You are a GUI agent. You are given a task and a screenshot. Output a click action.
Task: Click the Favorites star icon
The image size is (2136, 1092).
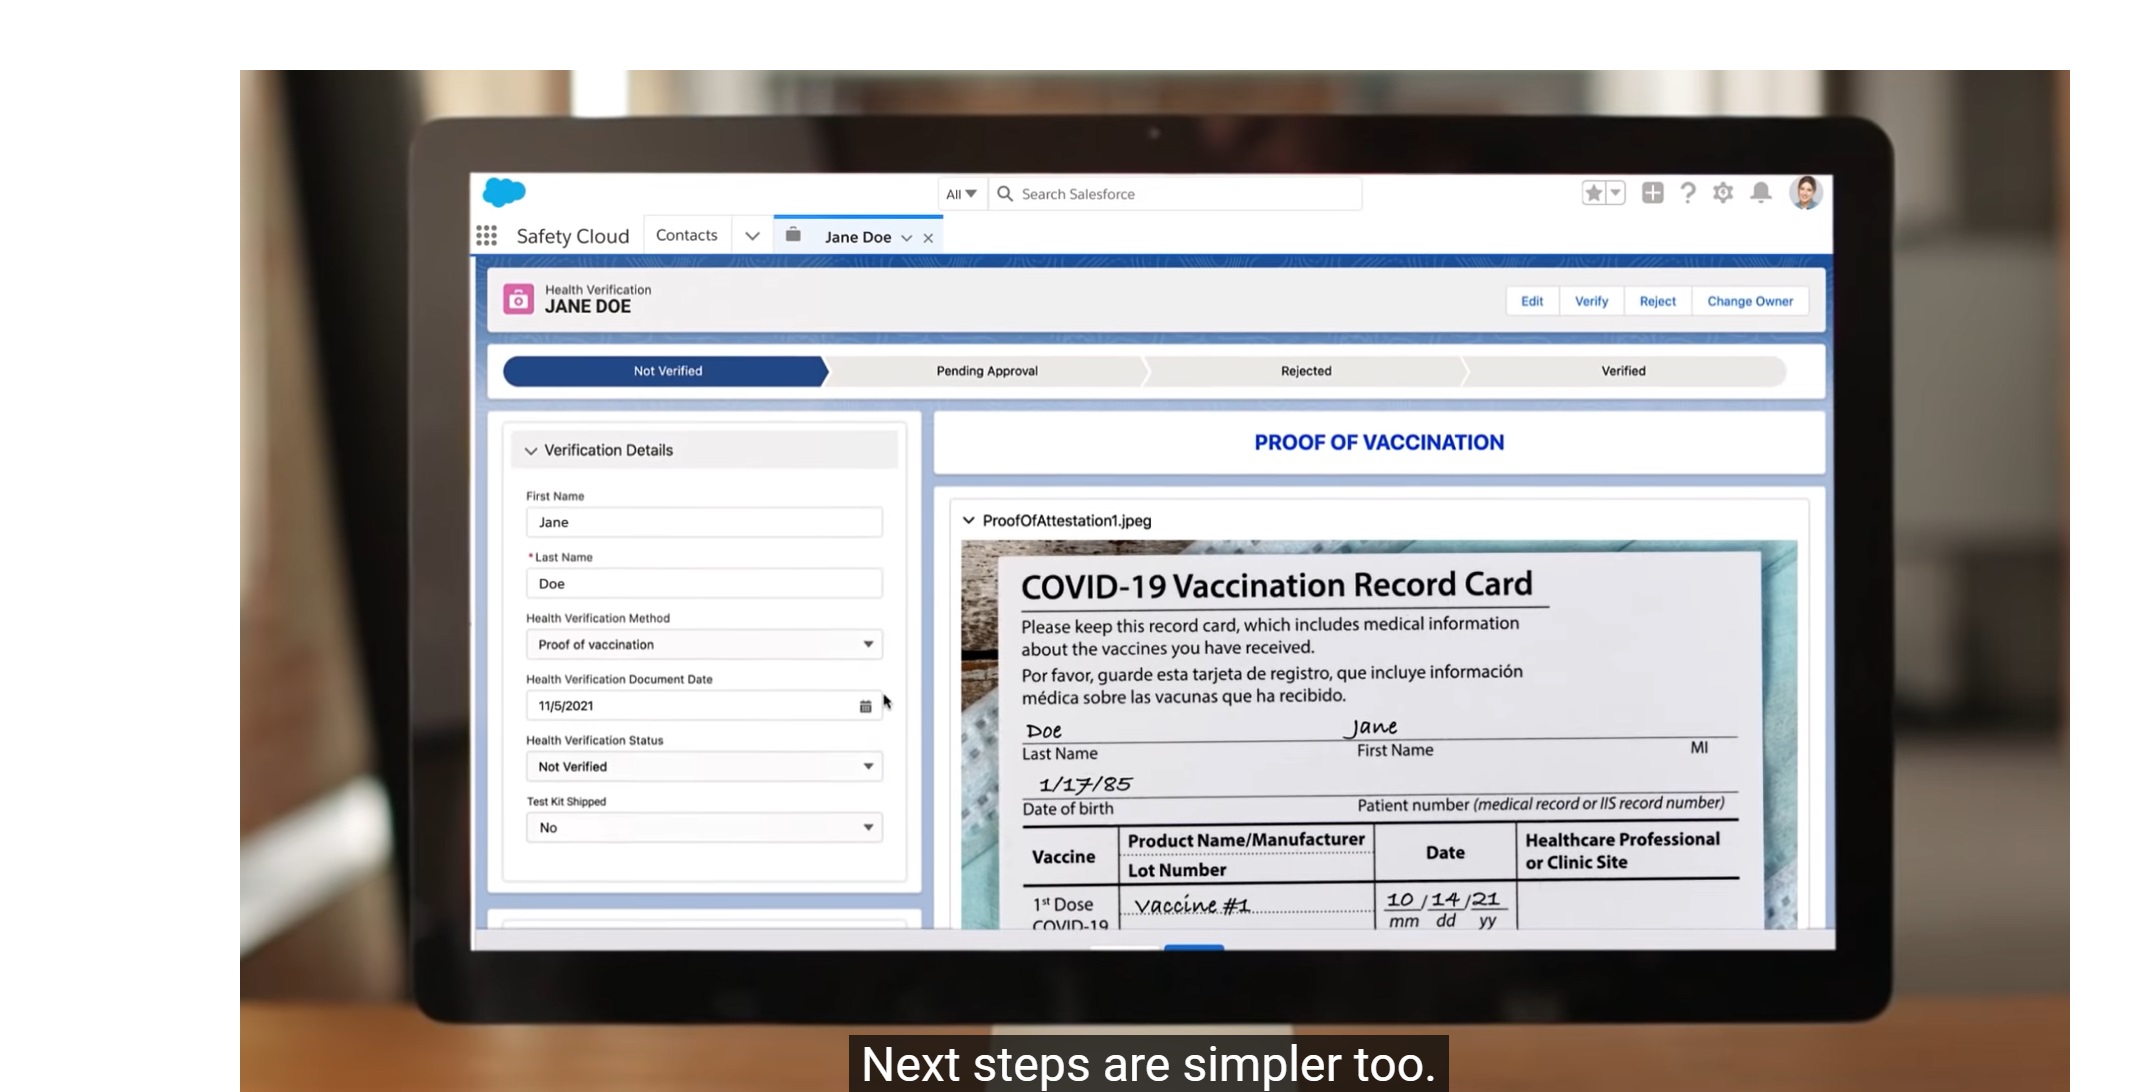point(1593,193)
